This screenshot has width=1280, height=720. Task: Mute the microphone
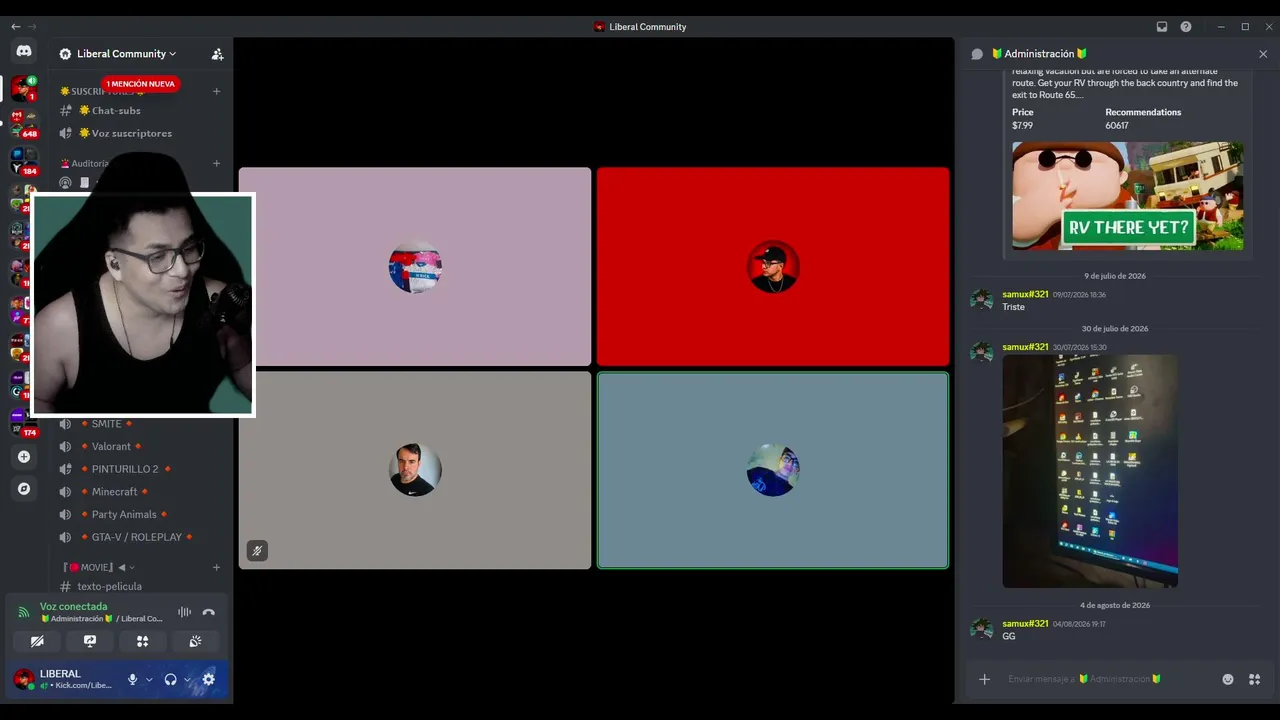coord(132,680)
